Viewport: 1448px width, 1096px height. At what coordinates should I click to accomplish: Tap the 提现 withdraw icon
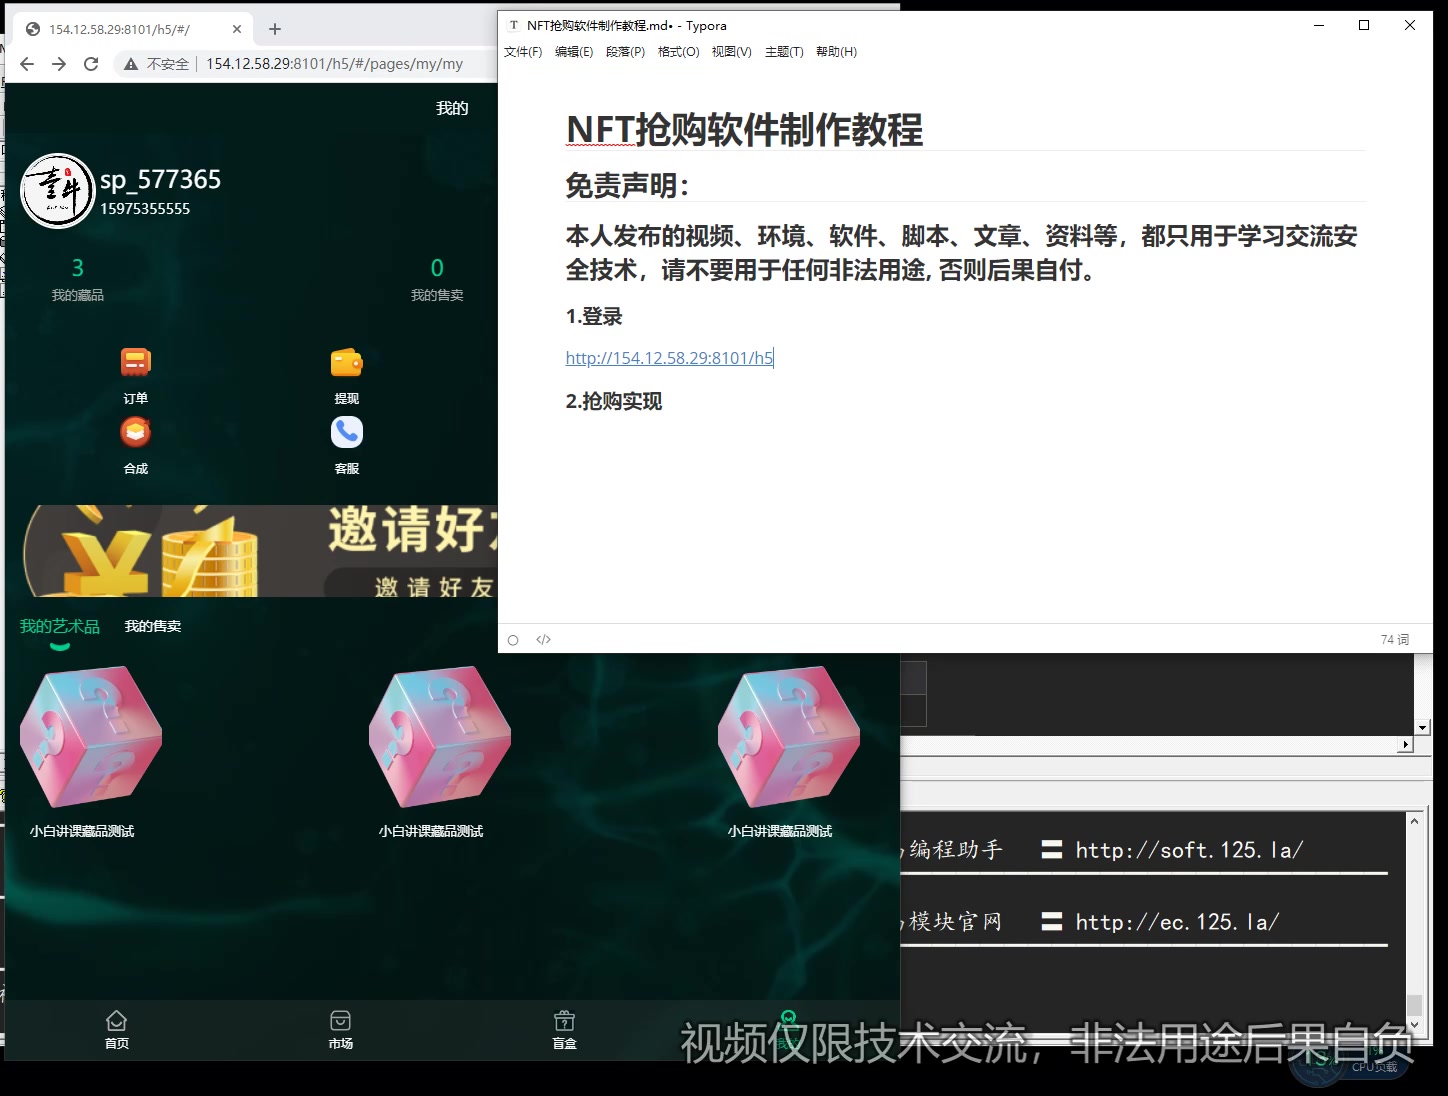(345, 361)
